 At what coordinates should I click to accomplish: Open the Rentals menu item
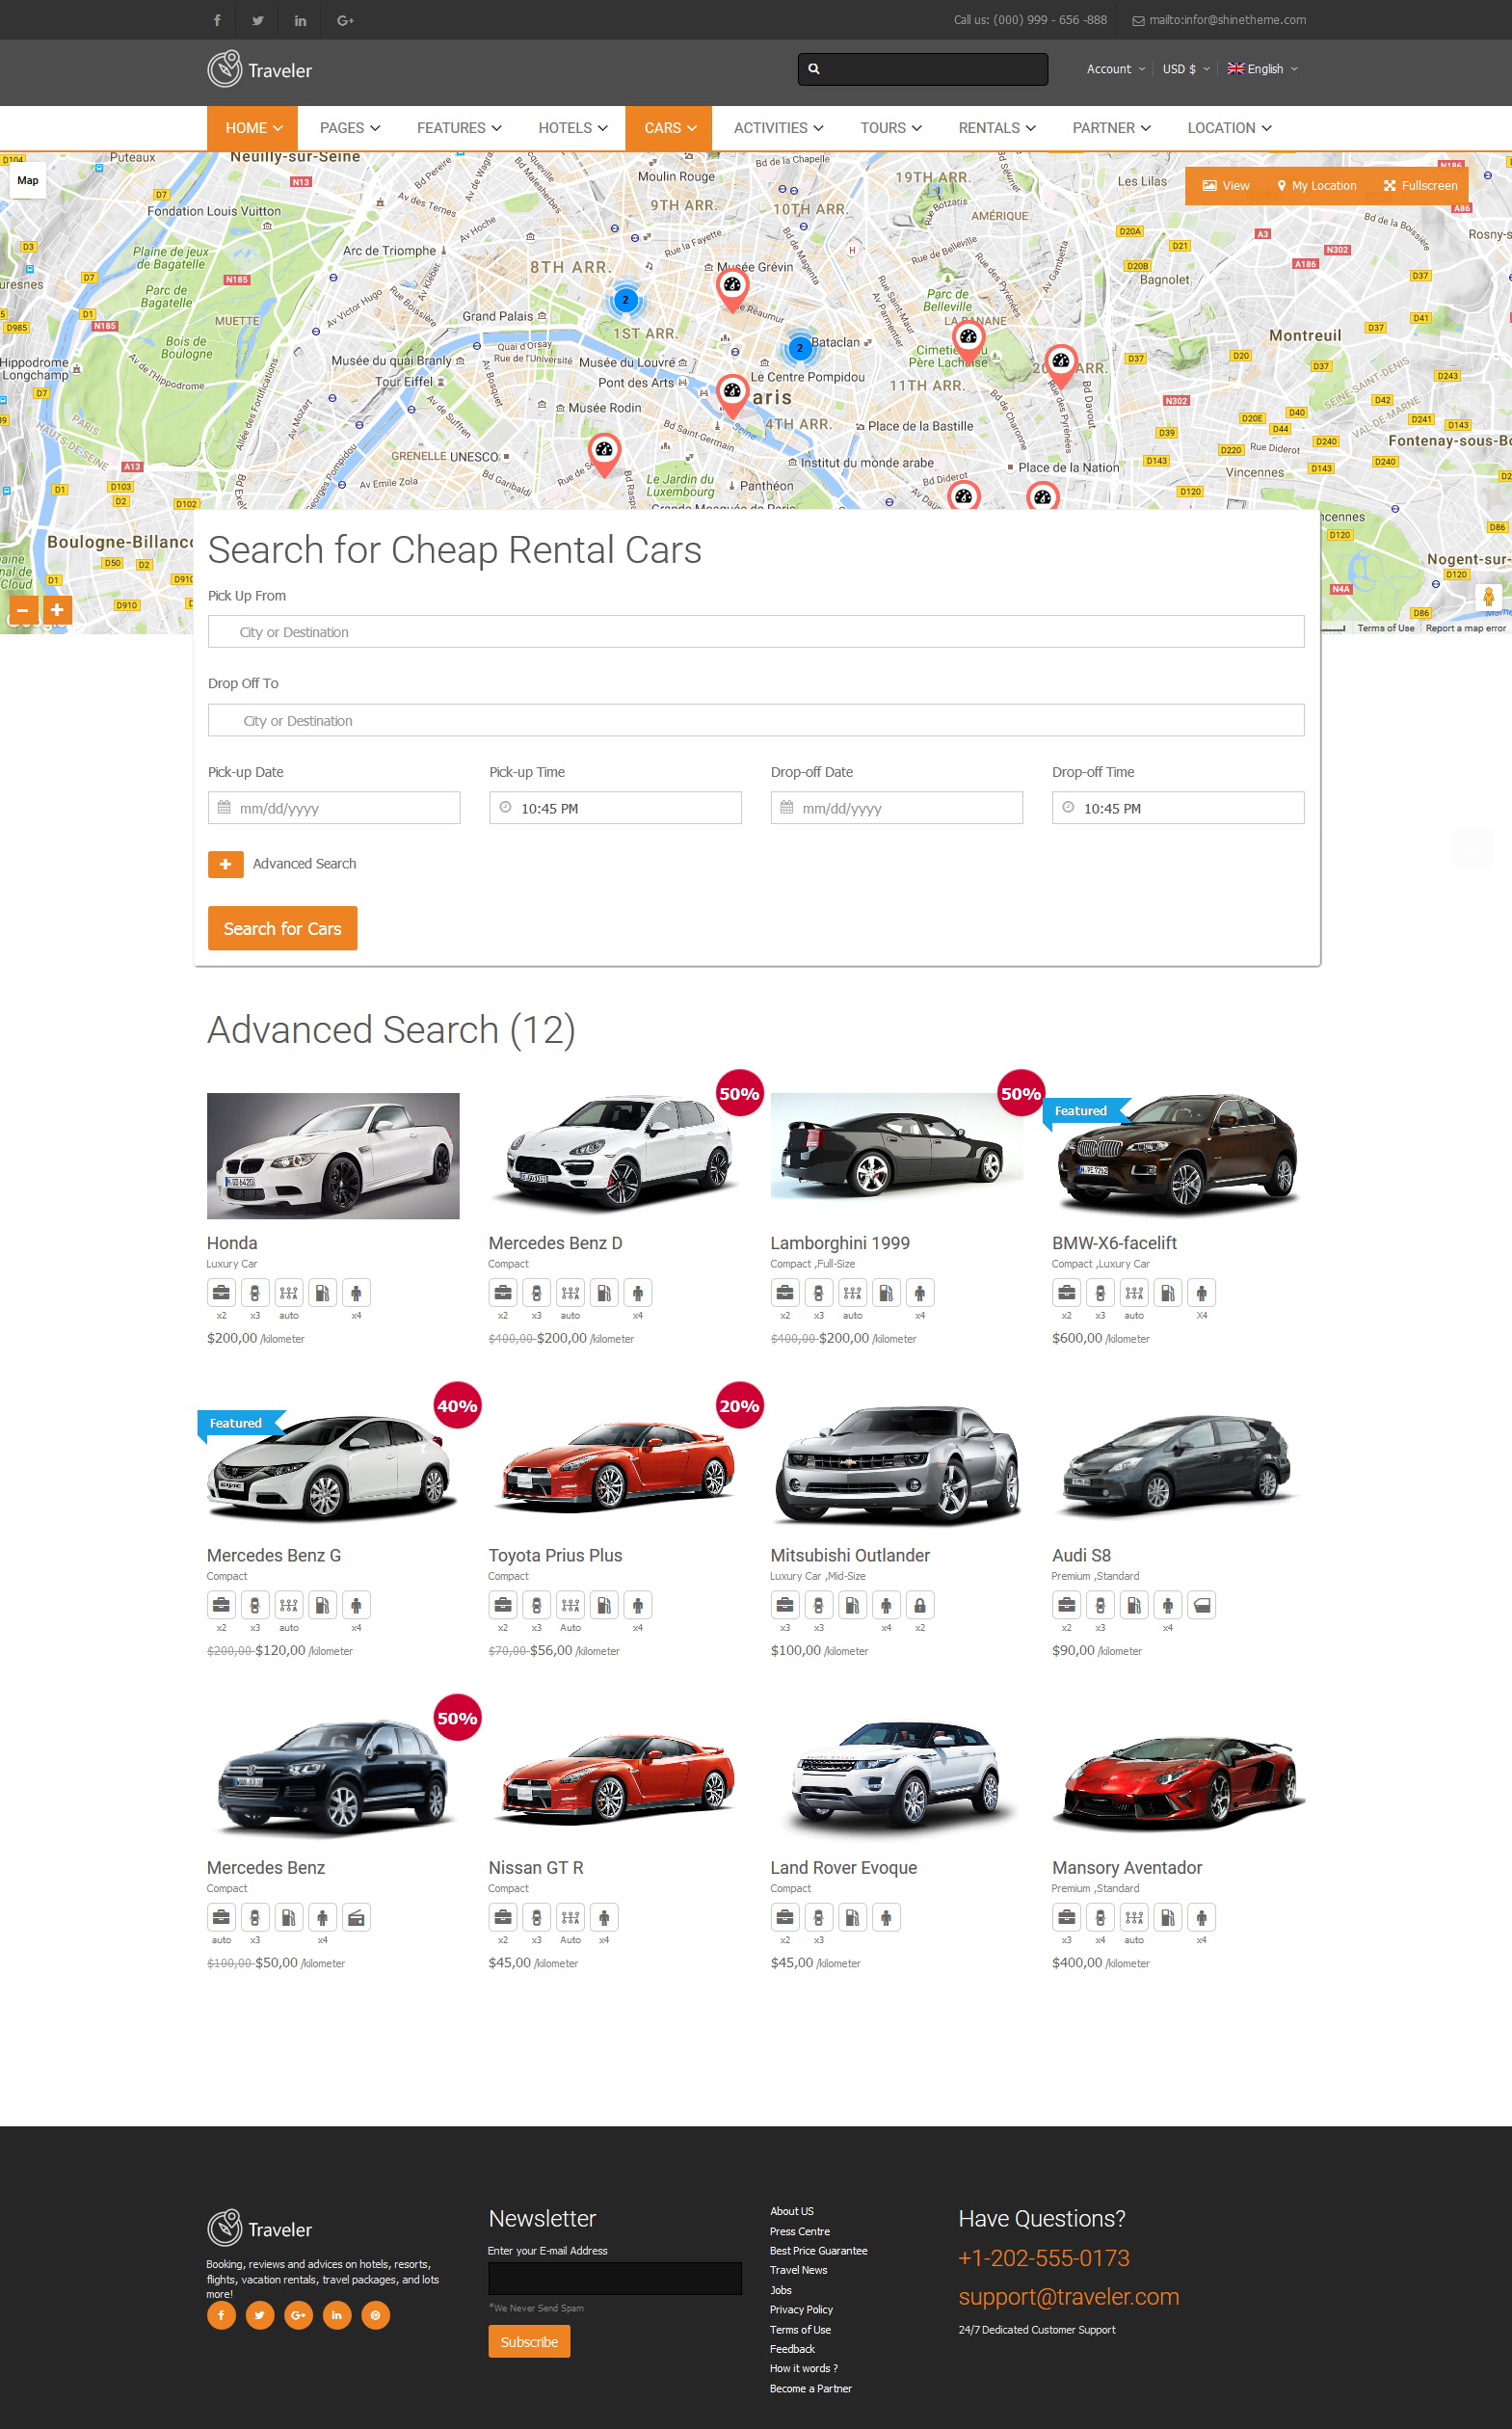(997, 128)
